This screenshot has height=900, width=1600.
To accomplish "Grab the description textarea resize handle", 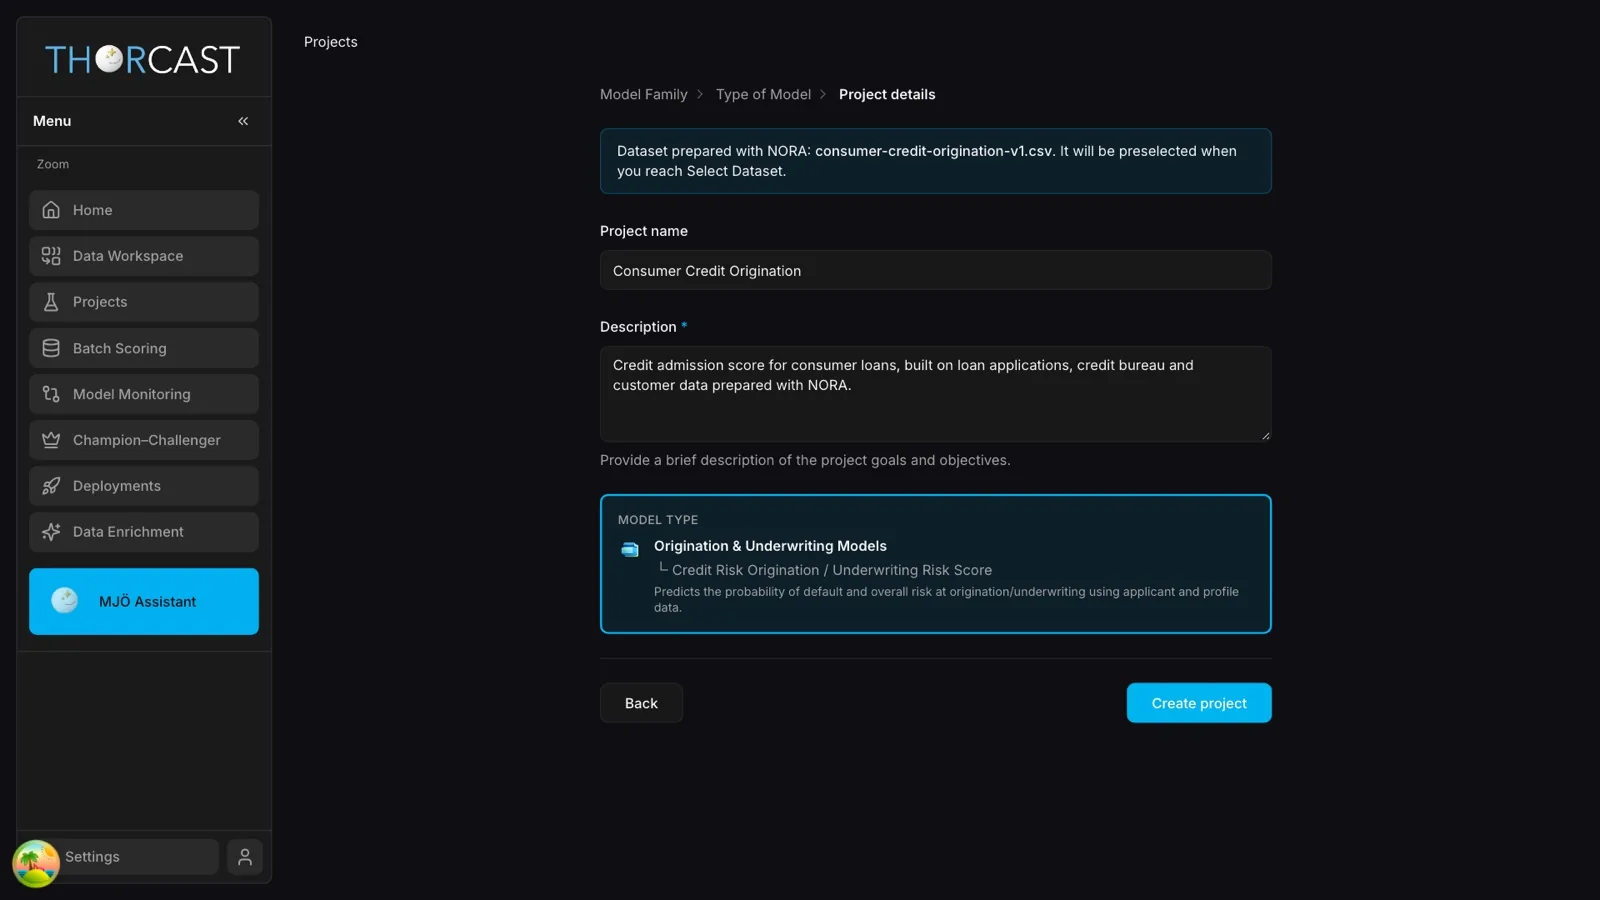I will pyautogui.click(x=1265, y=435).
